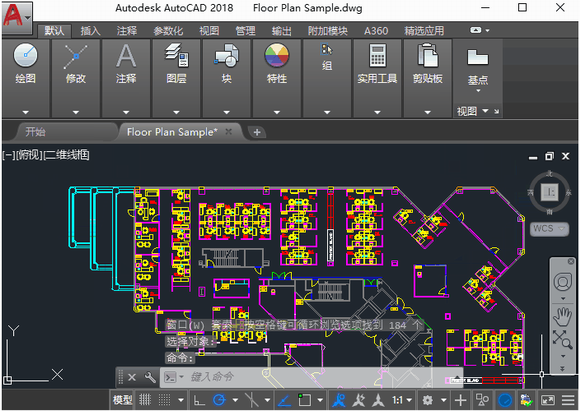Open the 图层 (Layers) panel
The width and height of the screenshot is (580, 411).
coord(176,64)
